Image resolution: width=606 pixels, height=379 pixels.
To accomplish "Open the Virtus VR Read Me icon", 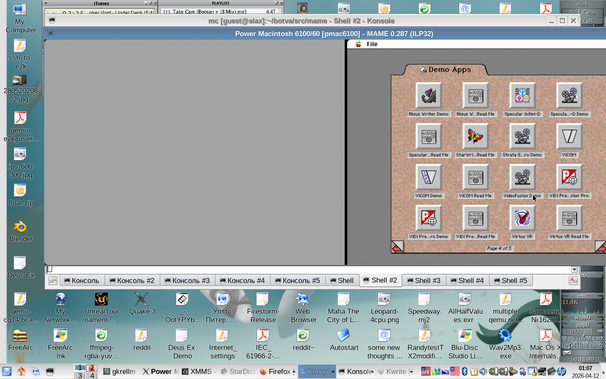I will tap(569, 218).
